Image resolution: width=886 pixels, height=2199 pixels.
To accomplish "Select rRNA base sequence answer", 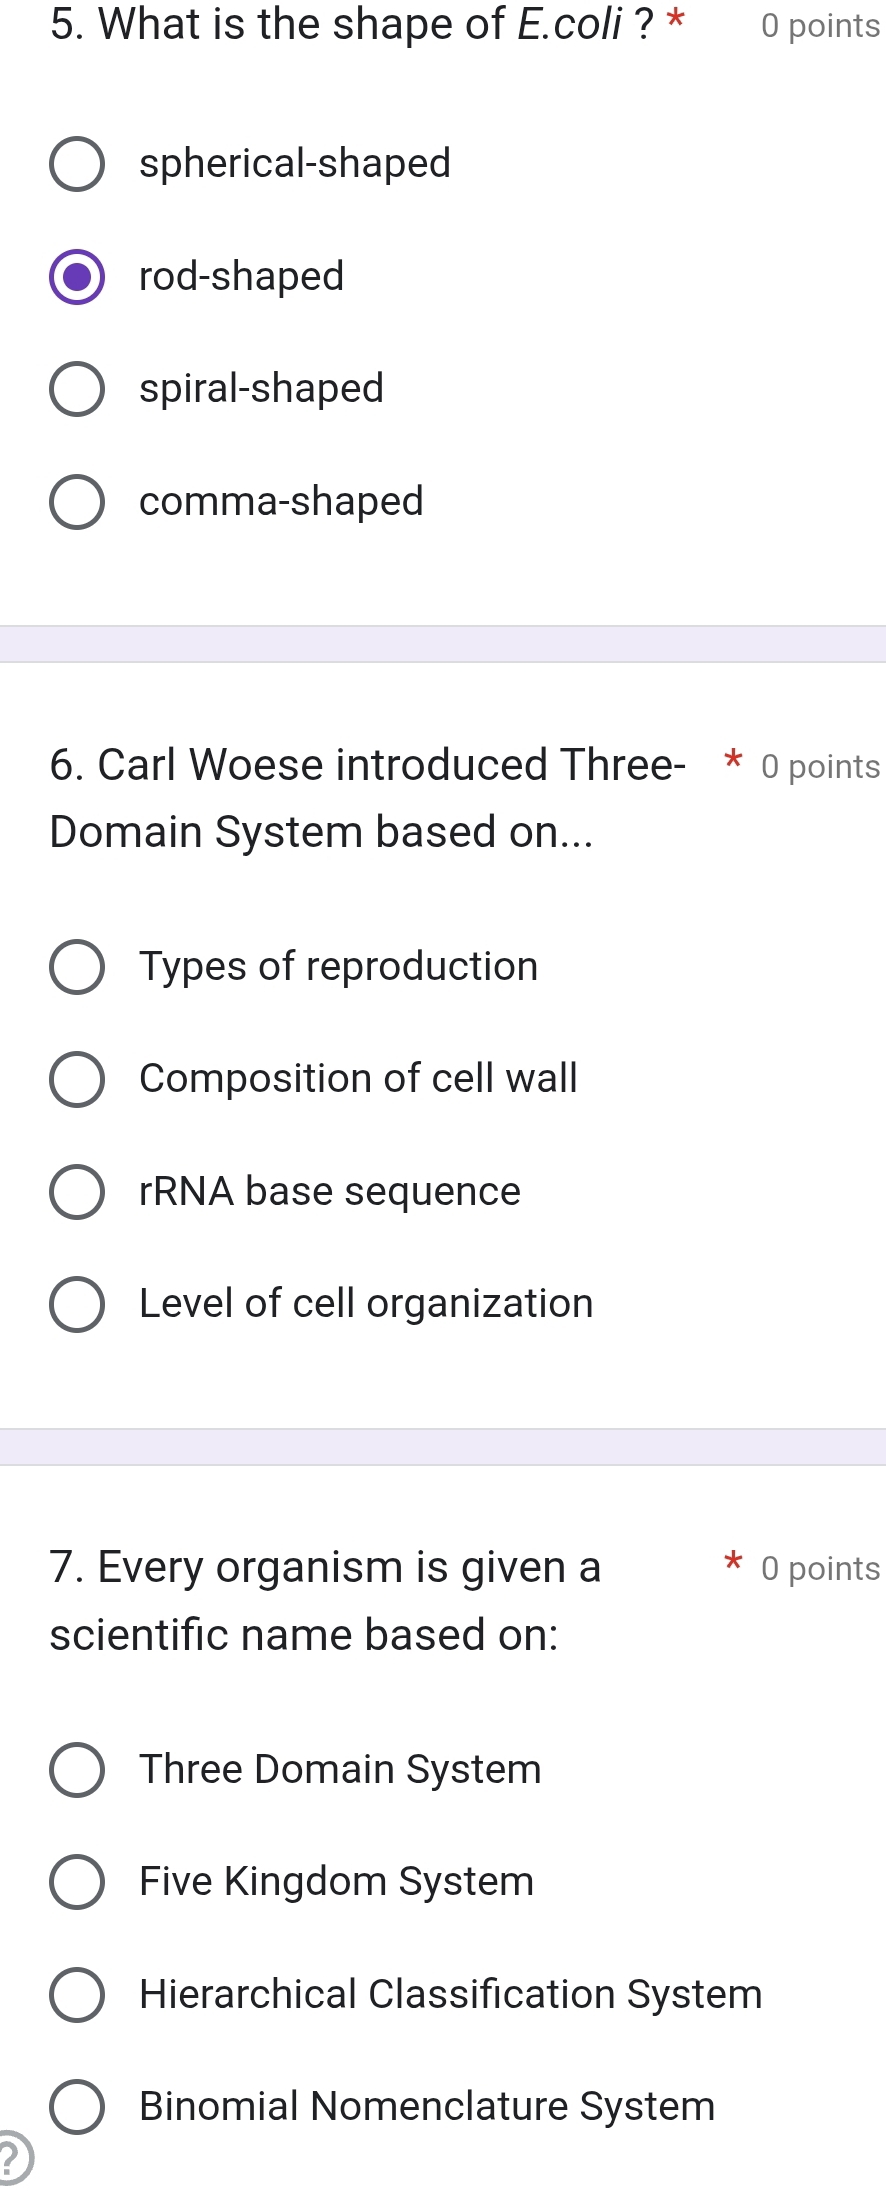I will pyautogui.click(x=77, y=1192).
